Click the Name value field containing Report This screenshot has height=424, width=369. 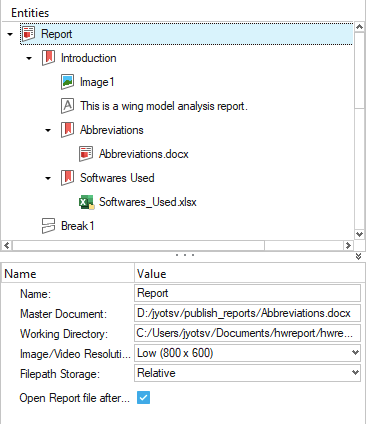coord(247,293)
